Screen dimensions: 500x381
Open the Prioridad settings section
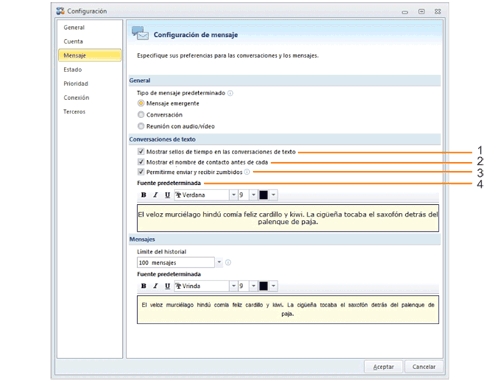pyautogui.click(x=76, y=84)
